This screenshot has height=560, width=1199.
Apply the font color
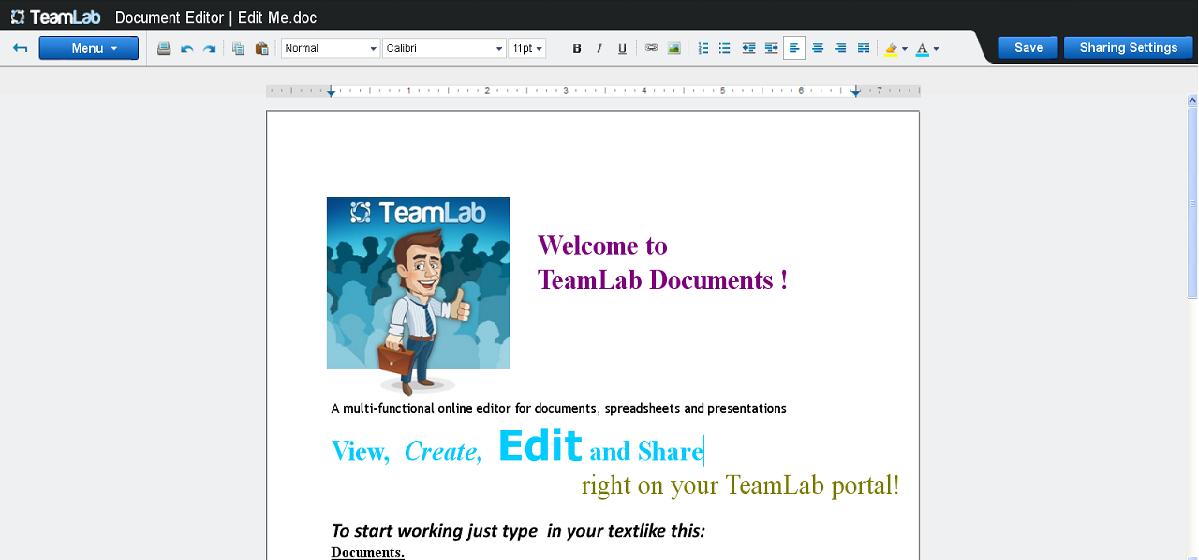coord(922,49)
